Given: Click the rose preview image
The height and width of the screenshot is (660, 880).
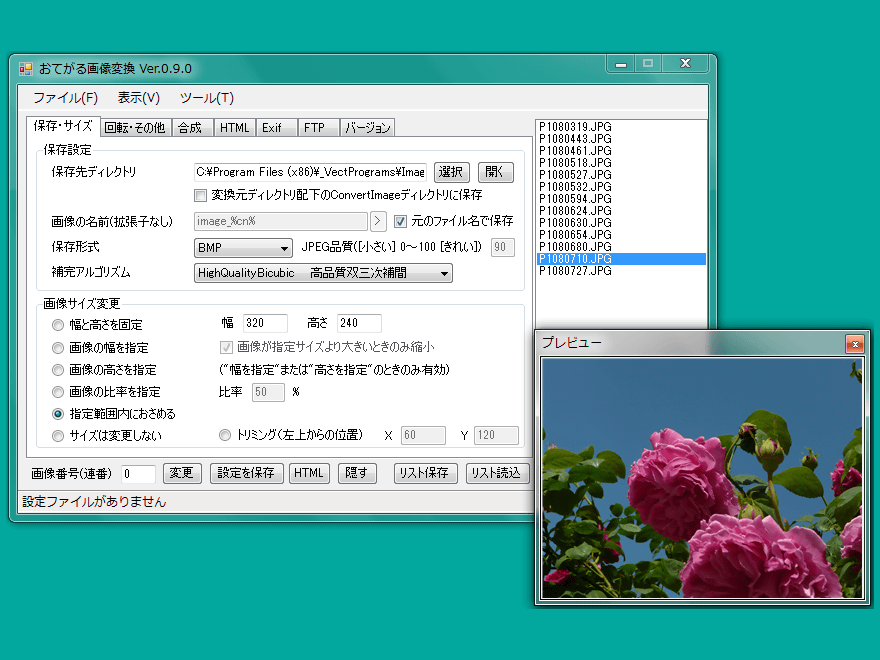Looking at the screenshot, I should coord(702,478).
